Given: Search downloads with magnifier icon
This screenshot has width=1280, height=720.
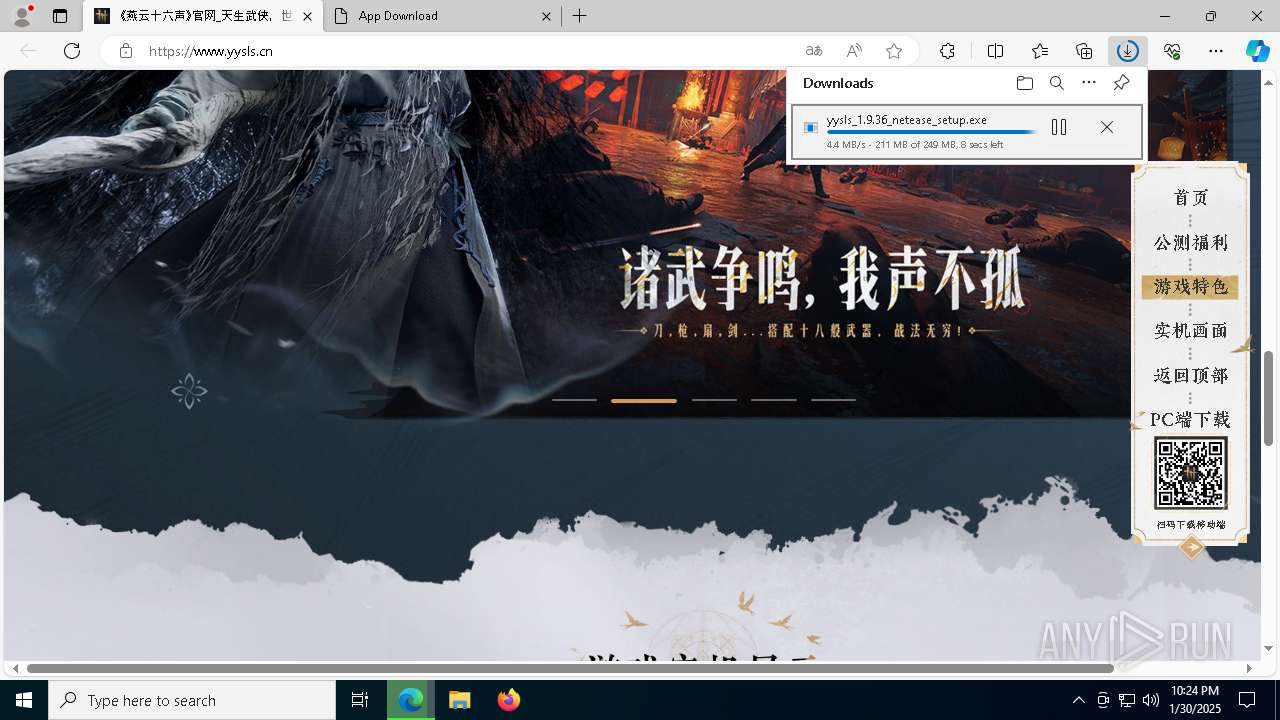Looking at the screenshot, I should pyautogui.click(x=1057, y=83).
